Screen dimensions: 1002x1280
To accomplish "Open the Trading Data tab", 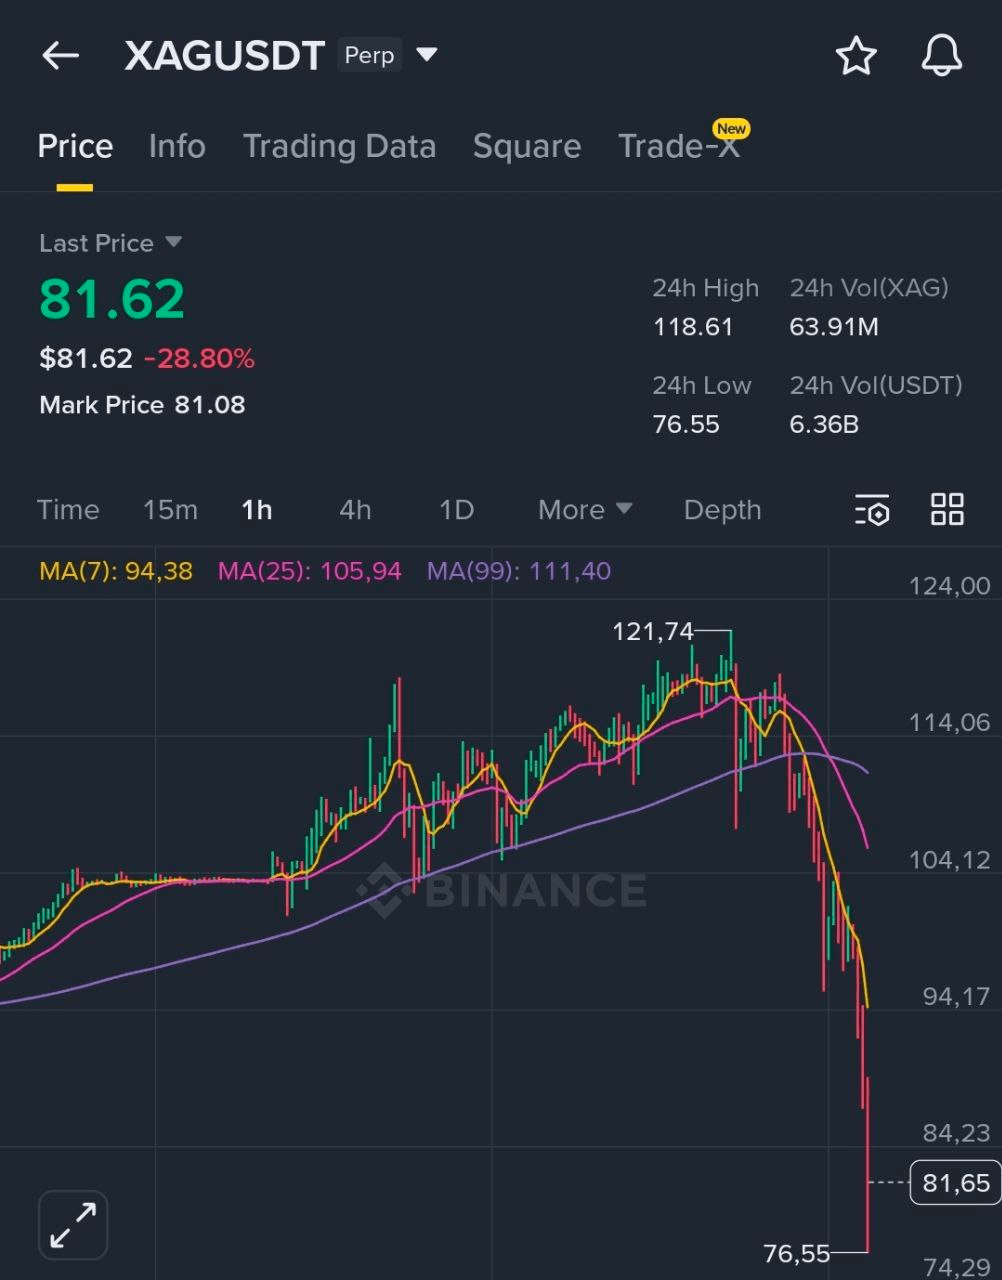I will [x=339, y=147].
